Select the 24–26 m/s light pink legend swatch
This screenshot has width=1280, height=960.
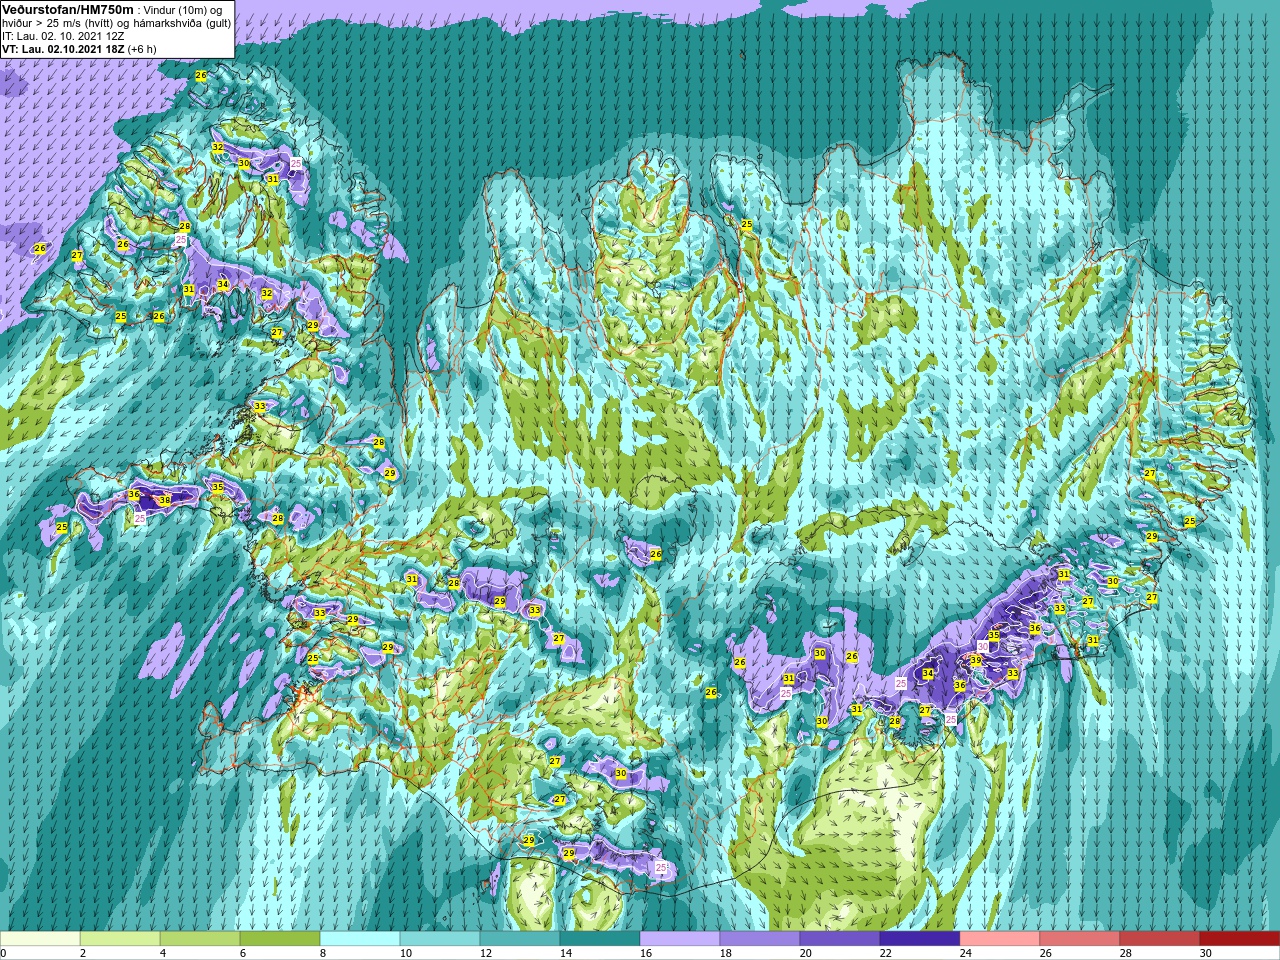1000,939
